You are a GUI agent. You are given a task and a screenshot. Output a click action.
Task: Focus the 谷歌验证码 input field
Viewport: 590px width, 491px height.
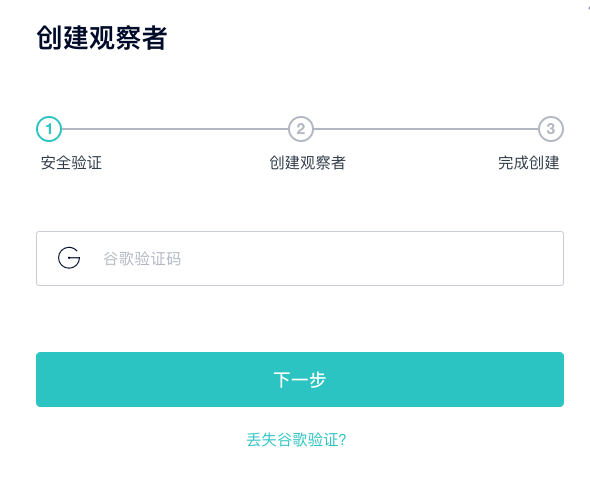(300, 258)
